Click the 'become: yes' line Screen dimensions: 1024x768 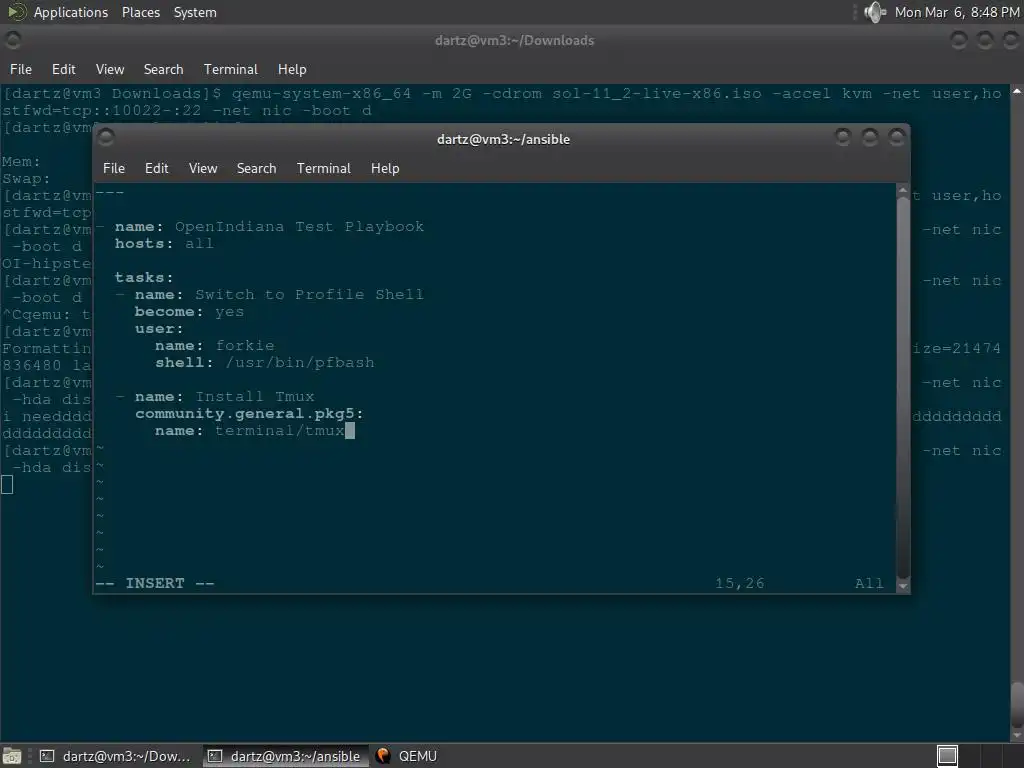pos(189,312)
